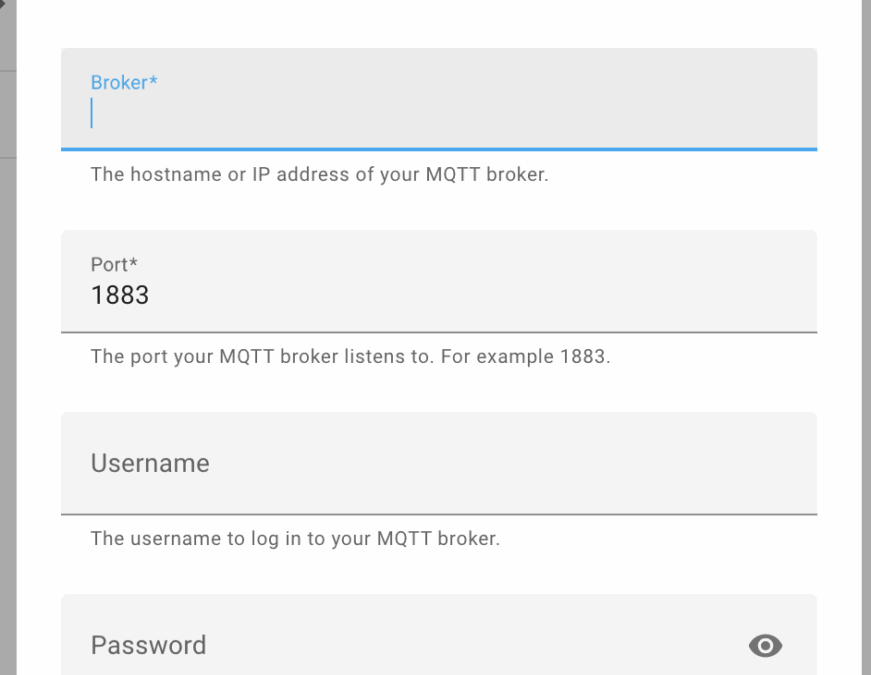
Task: Click the Port* field label
Action: click(114, 264)
